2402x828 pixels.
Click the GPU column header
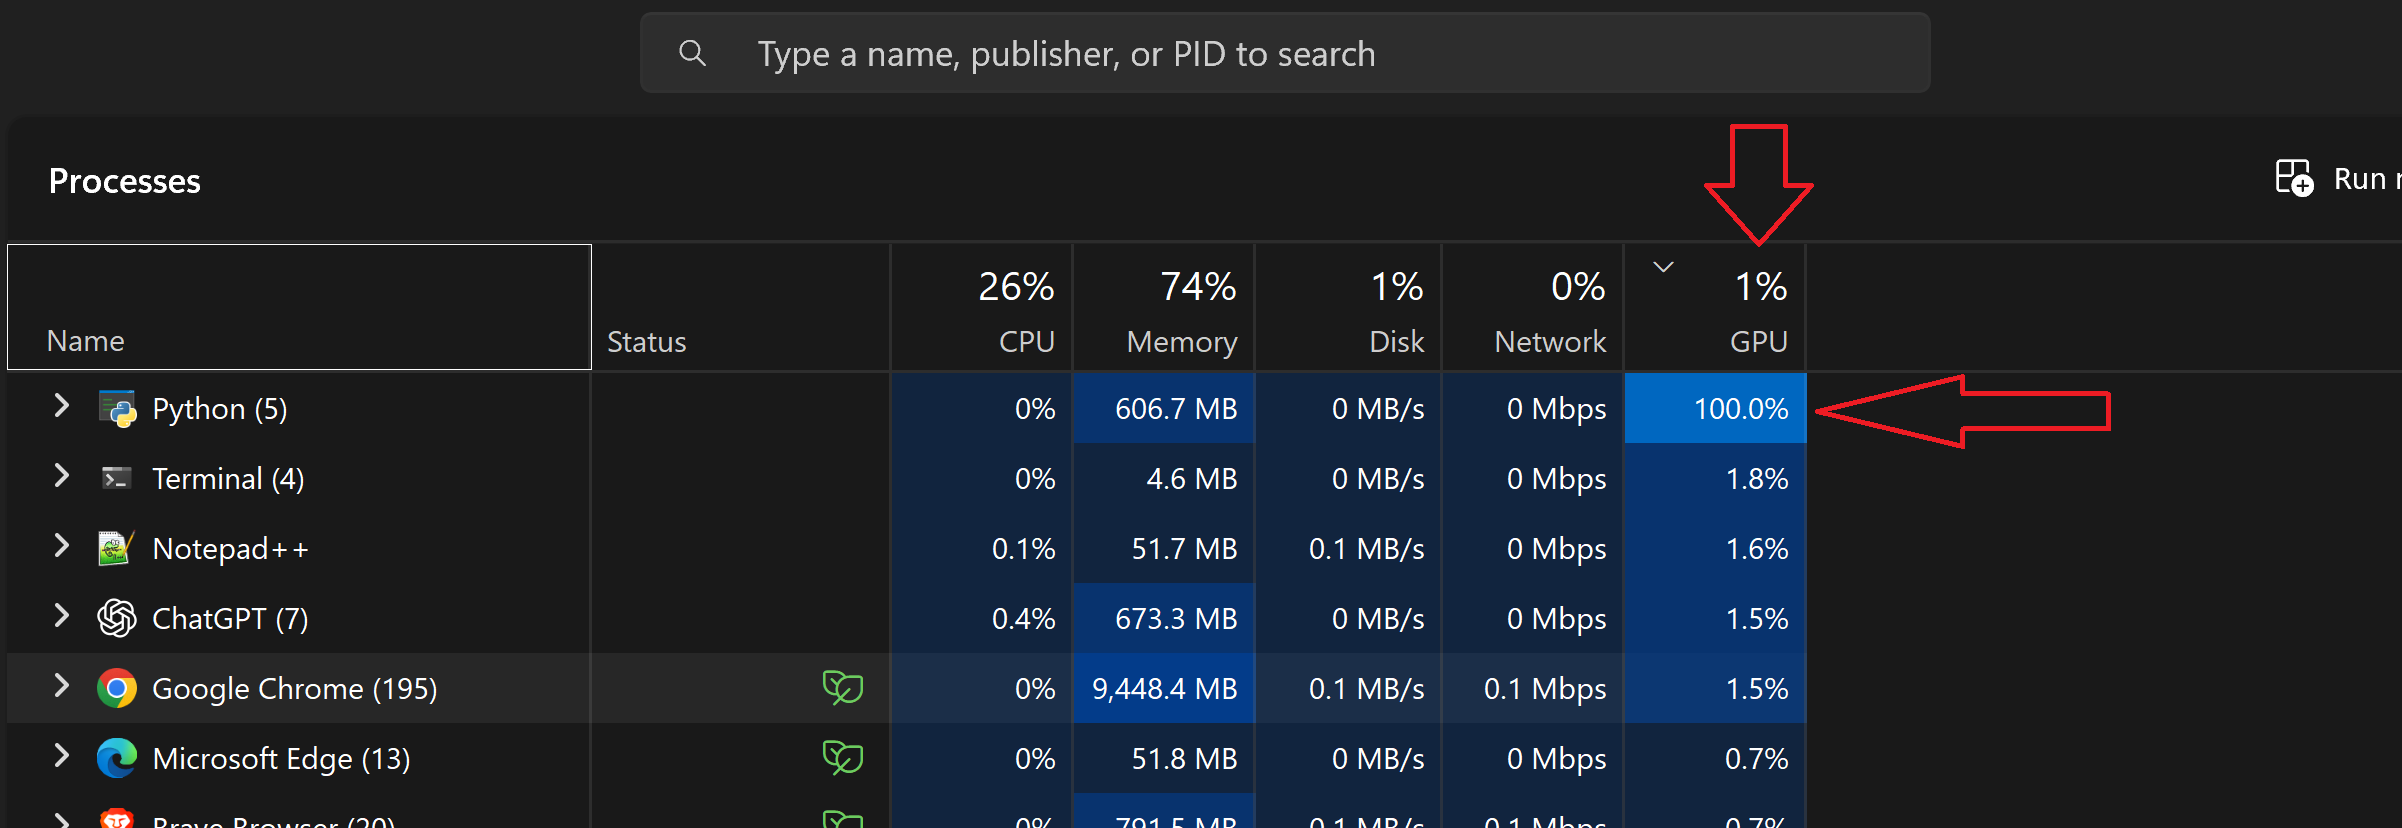1716,308
